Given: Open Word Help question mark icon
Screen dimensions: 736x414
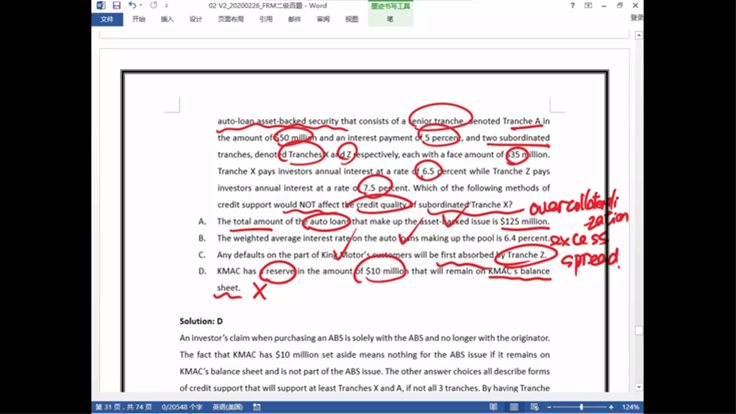Looking at the screenshot, I should 572,6.
